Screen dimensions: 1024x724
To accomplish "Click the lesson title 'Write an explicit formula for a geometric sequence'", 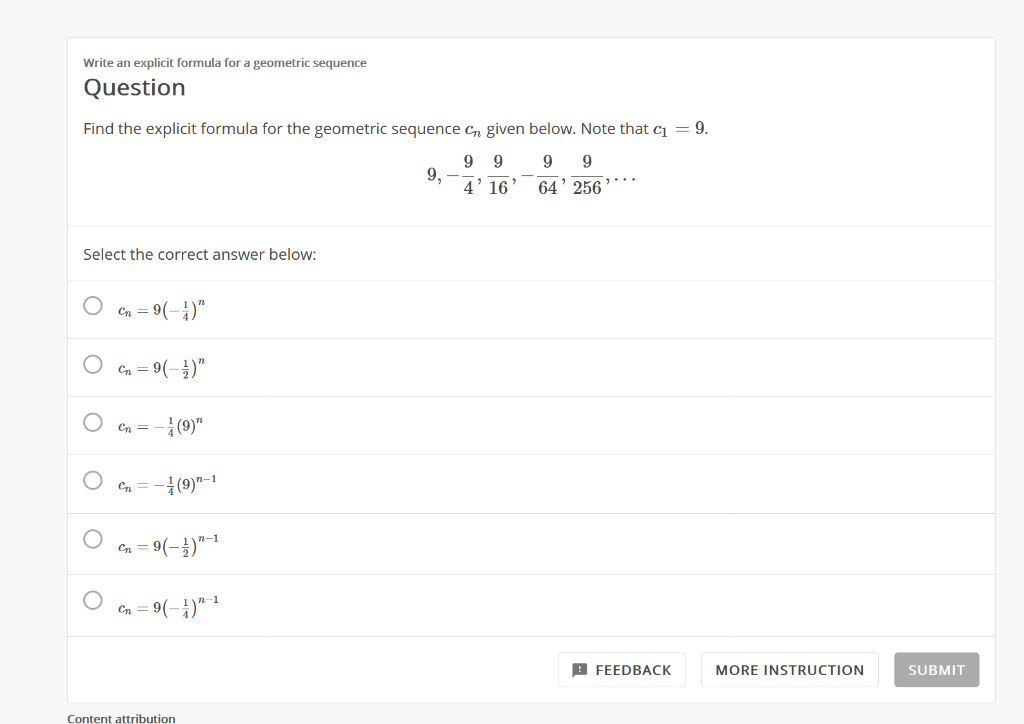I will (x=224, y=62).
